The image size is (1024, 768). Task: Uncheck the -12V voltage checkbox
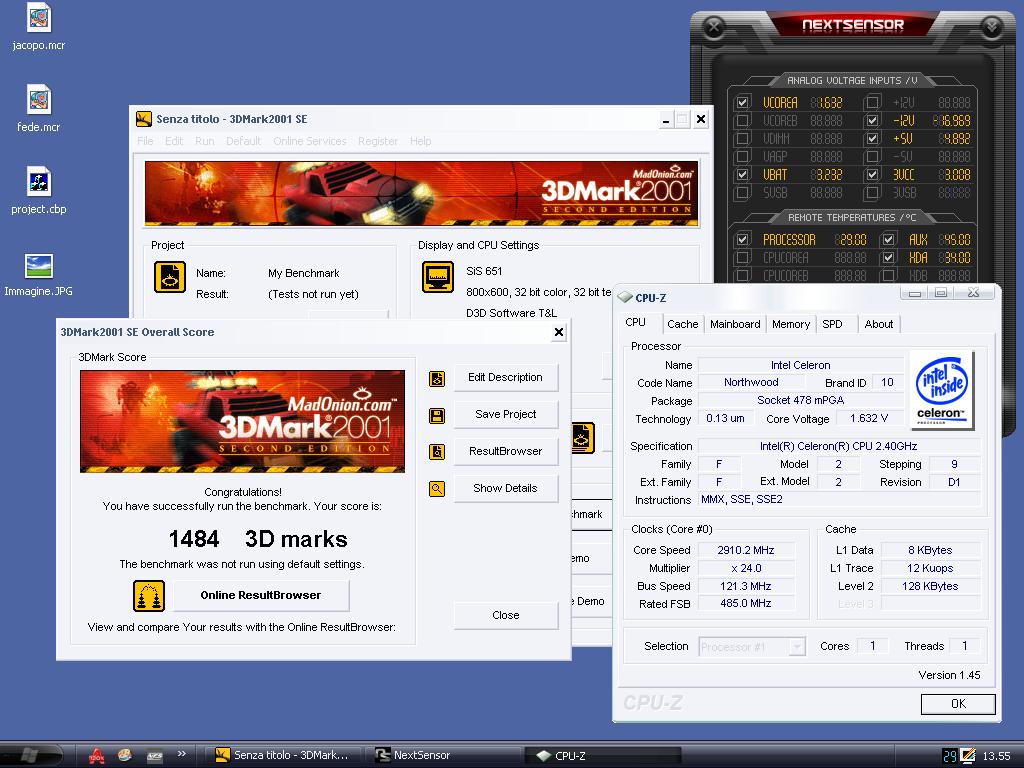pos(872,121)
